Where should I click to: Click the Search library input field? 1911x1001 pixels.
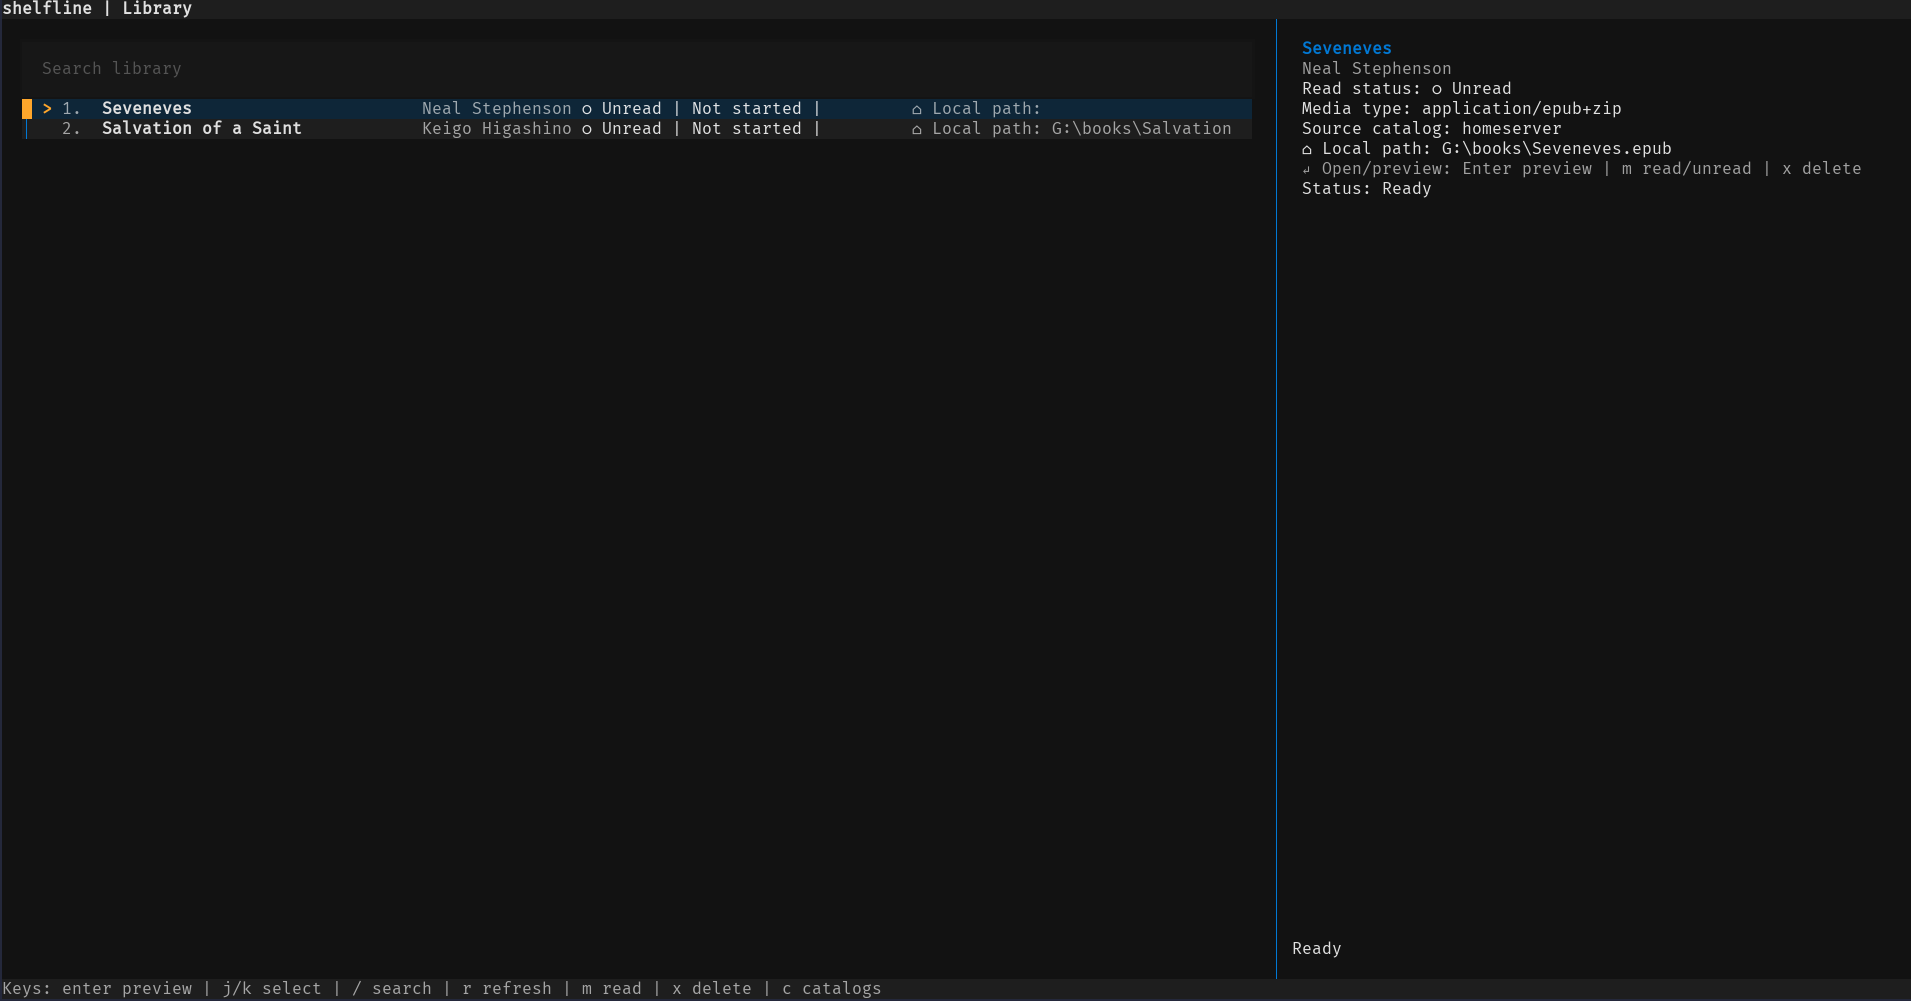click(636, 68)
